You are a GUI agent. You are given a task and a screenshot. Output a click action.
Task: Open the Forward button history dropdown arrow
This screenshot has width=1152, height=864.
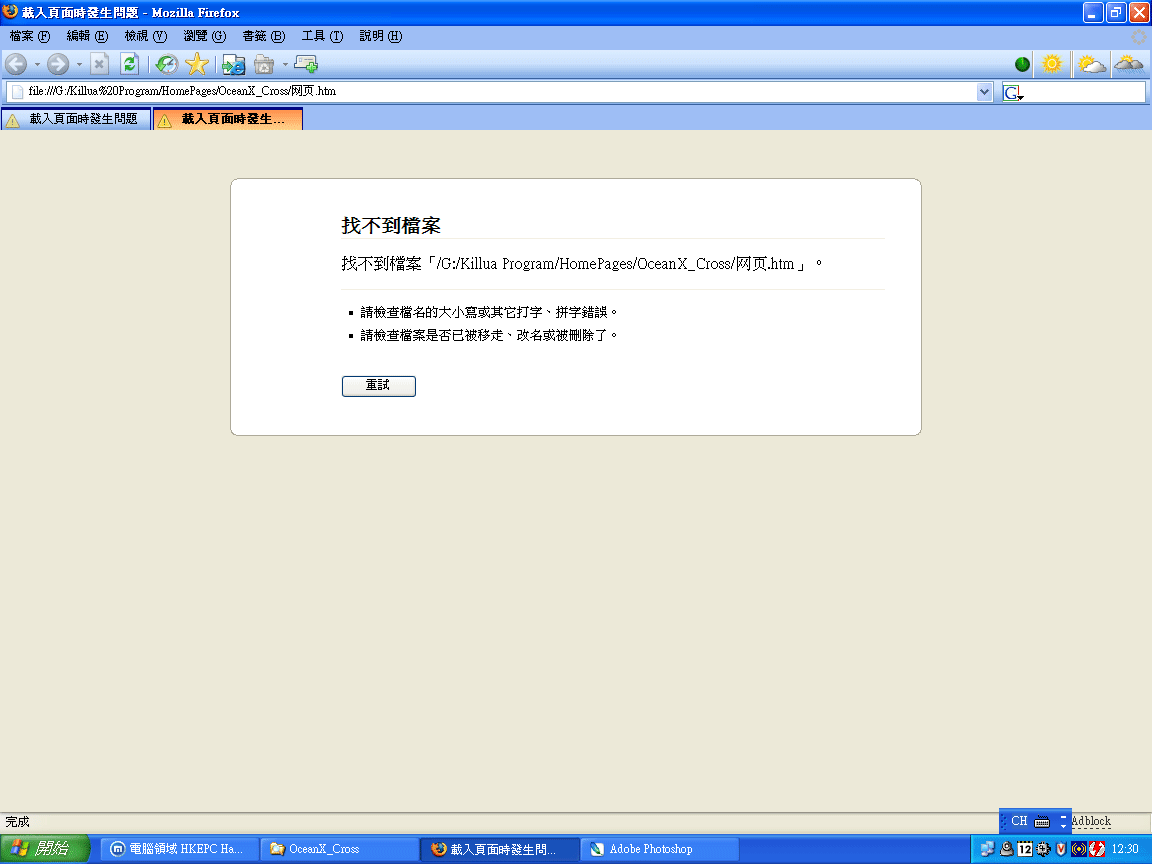(79, 65)
